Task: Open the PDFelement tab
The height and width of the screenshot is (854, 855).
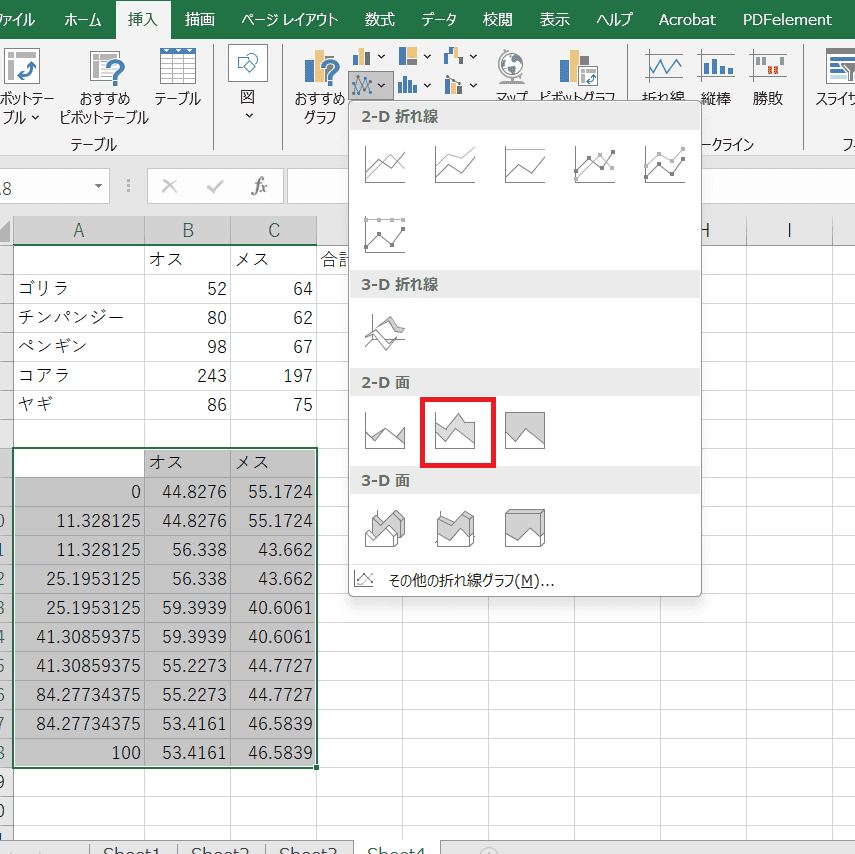Action: click(787, 20)
